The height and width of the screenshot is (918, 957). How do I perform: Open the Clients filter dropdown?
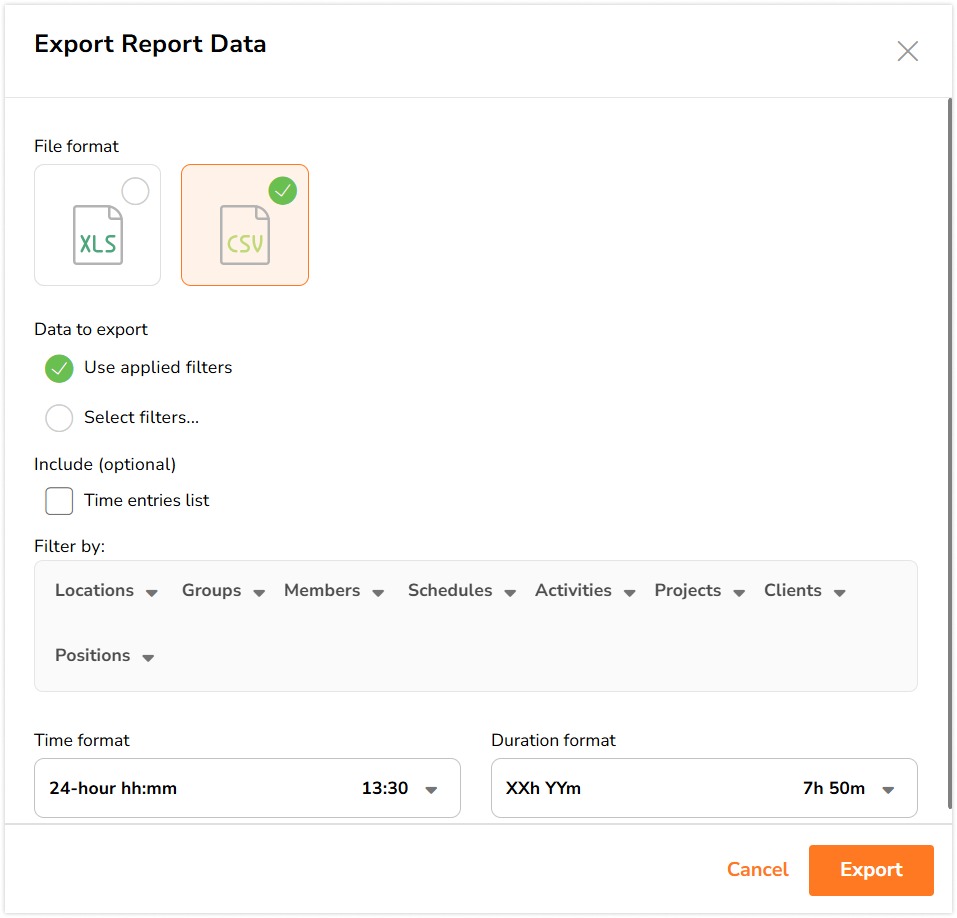[804, 591]
